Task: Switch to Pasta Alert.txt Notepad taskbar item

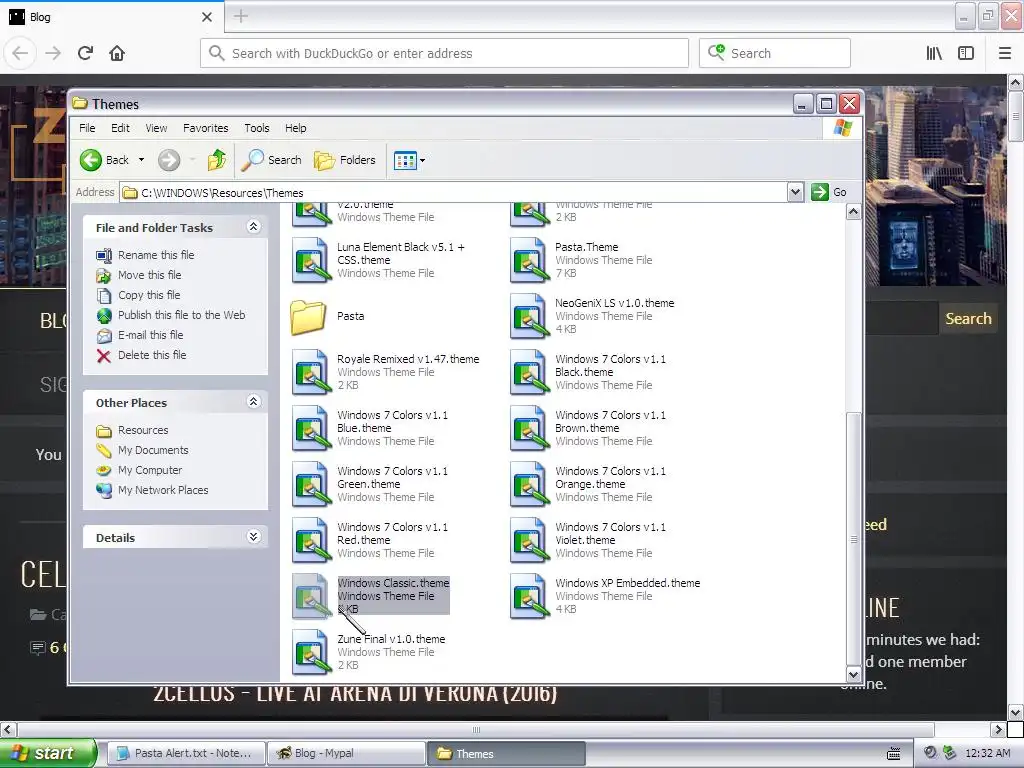Action: click(186, 753)
